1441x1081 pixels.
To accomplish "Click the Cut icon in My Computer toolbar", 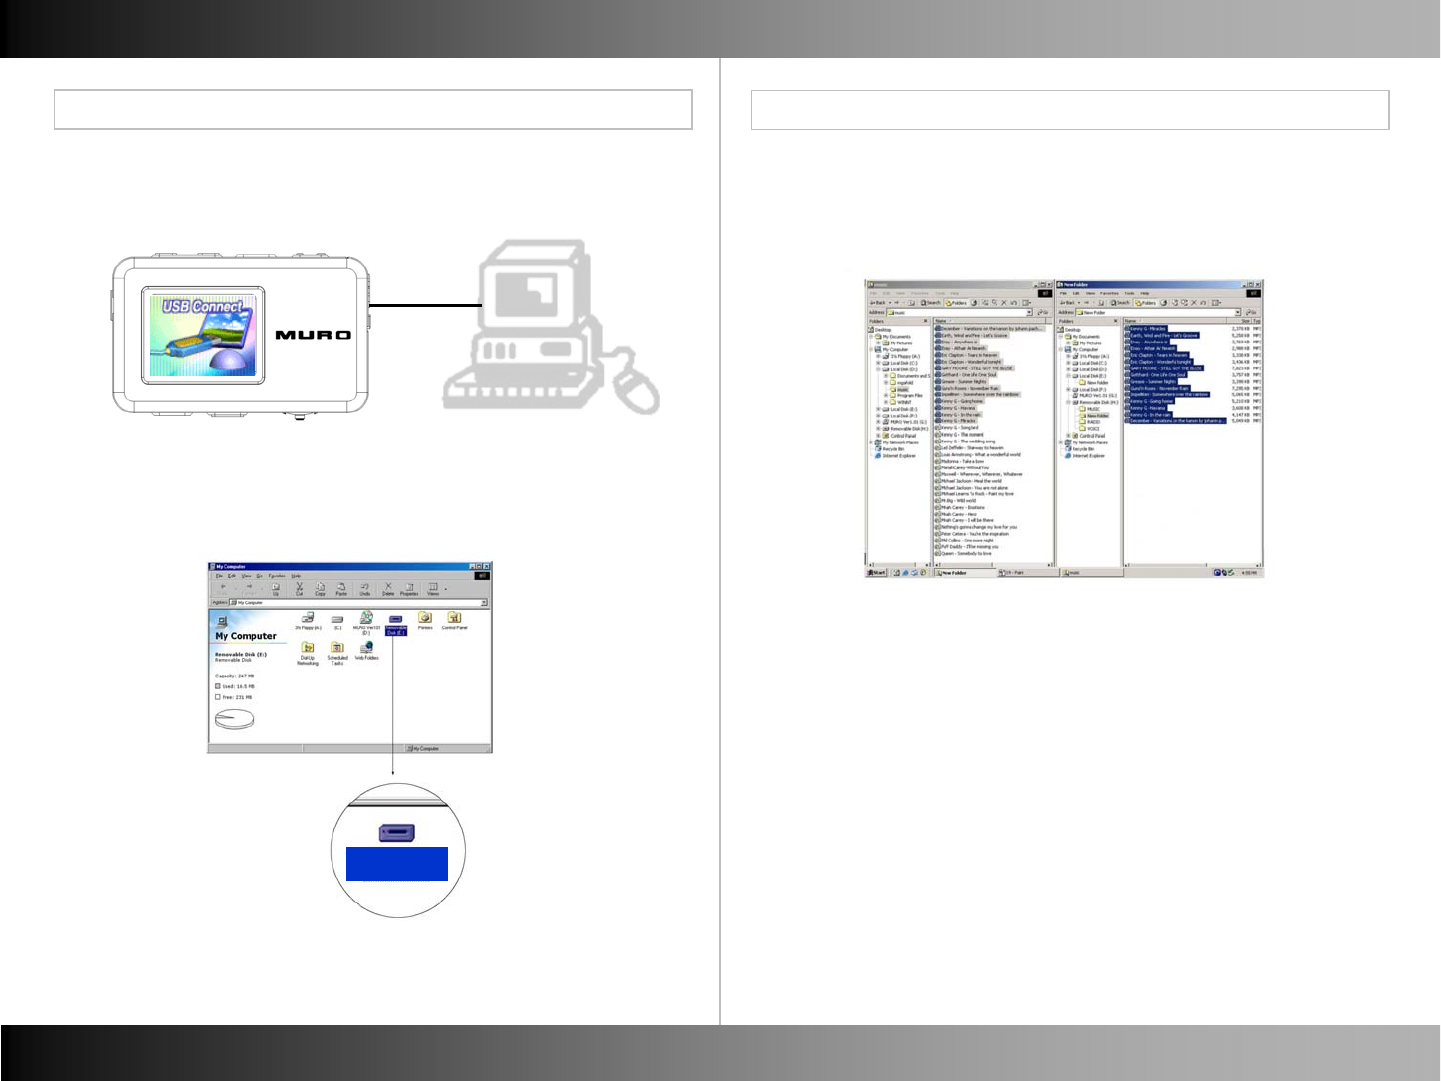I will [x=299, y=588].
